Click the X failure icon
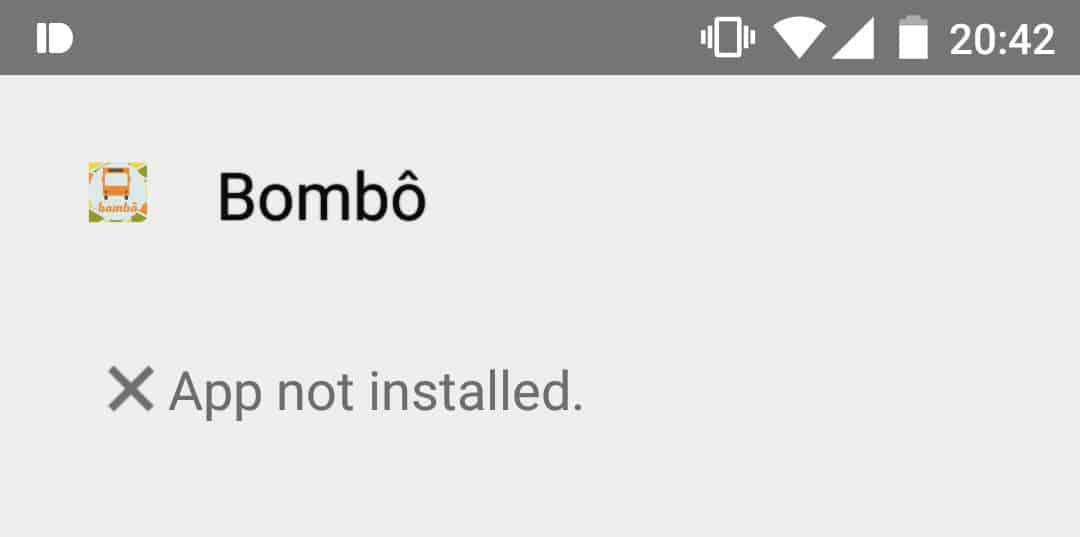 131,389
